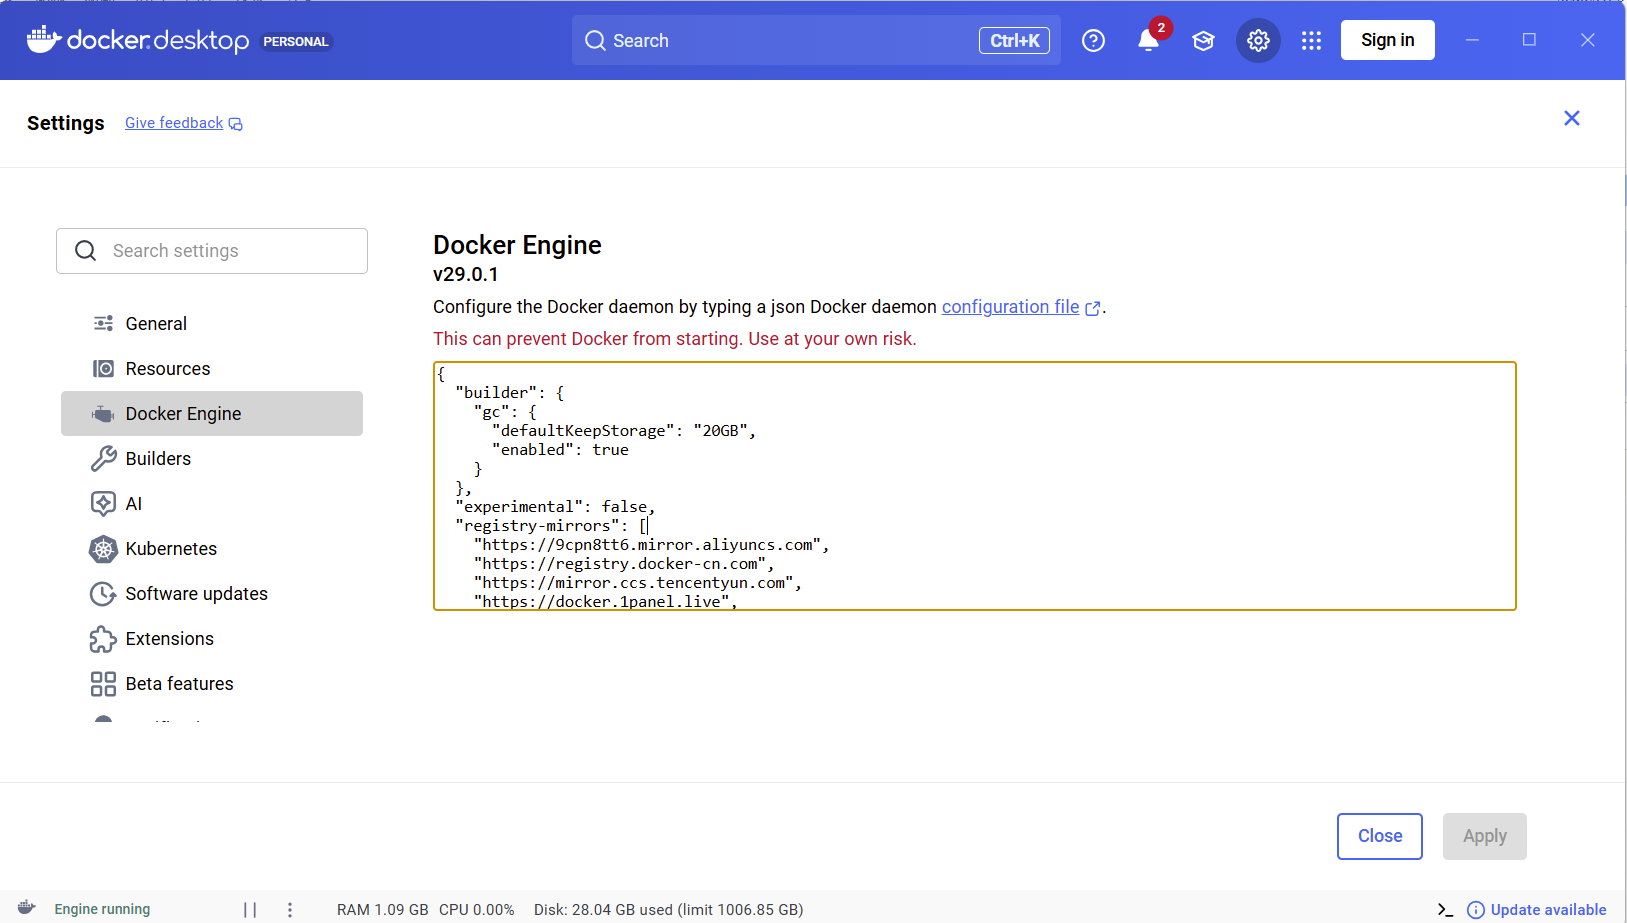Click the whale icon in the status bar
The height and width of the screenshot is (923, 1627).
click(x=27, y=908)
